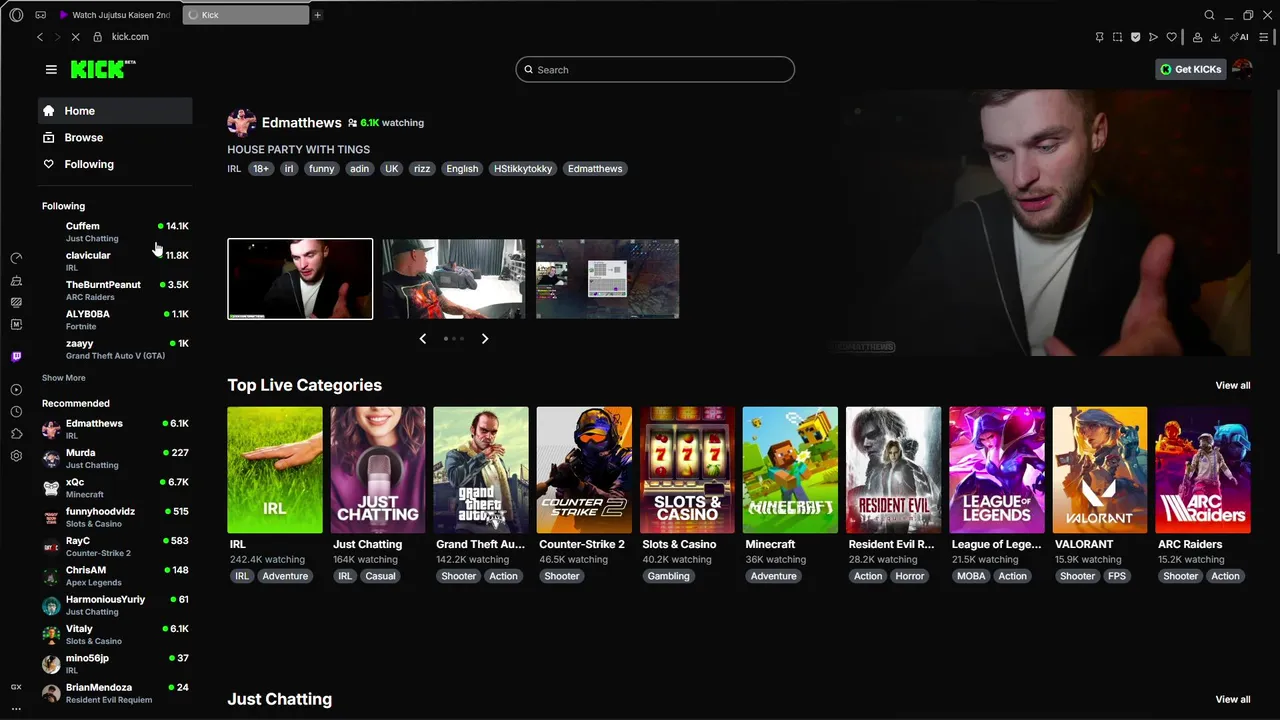1280x720 pixels.
Task: Open the AI assistant button
Action: [1240, 37]
